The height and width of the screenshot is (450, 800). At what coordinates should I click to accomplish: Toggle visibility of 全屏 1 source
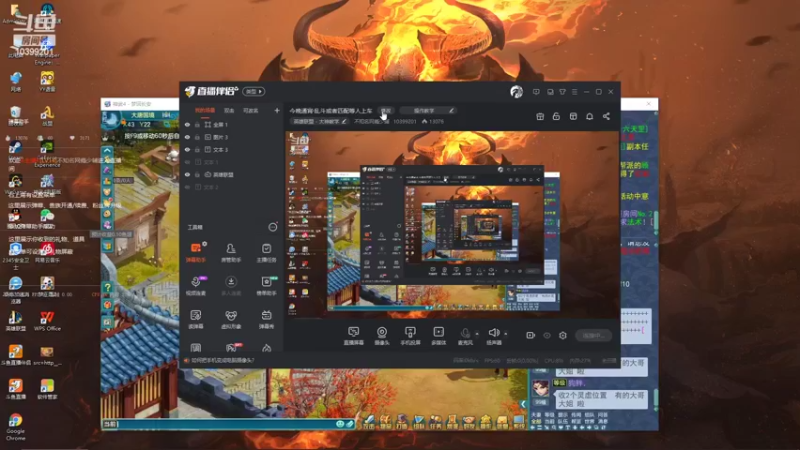pos(187,124)
